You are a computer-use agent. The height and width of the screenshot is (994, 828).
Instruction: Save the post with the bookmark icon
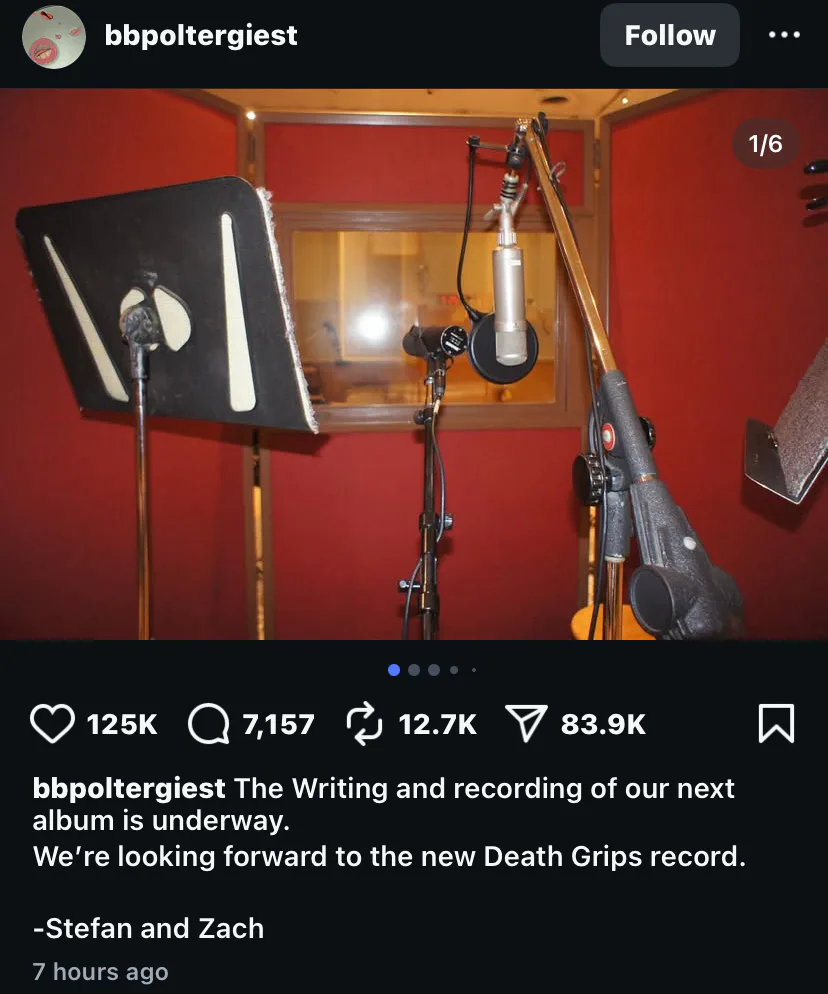pyautogui.click(x=776, y=723)
